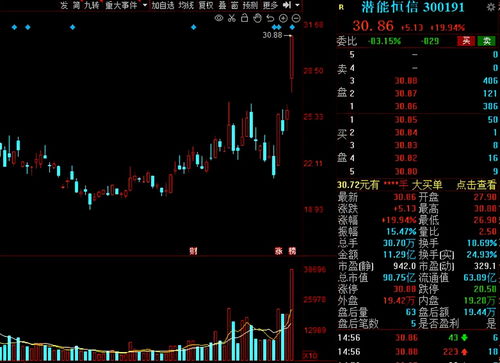The width and height of the screenshot is (500, 363).
Task: Click the red 买 buy button
Action: click(466, 41)
